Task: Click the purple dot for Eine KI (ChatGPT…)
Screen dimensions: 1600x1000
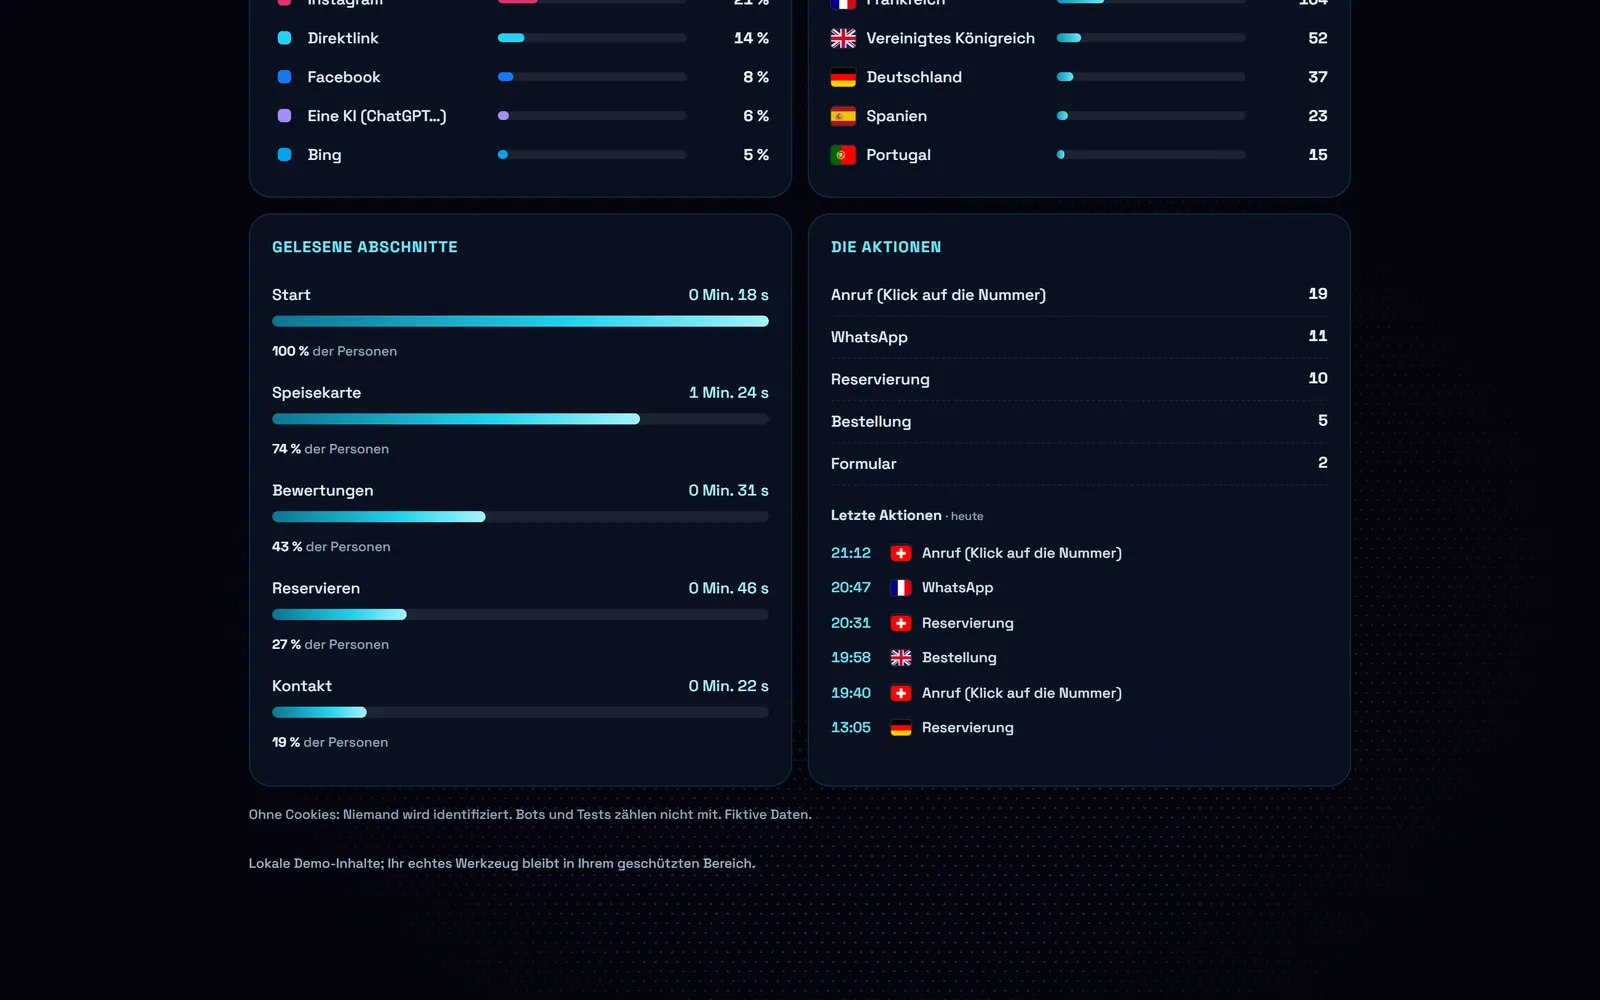Action: click(x=284, y=116)
